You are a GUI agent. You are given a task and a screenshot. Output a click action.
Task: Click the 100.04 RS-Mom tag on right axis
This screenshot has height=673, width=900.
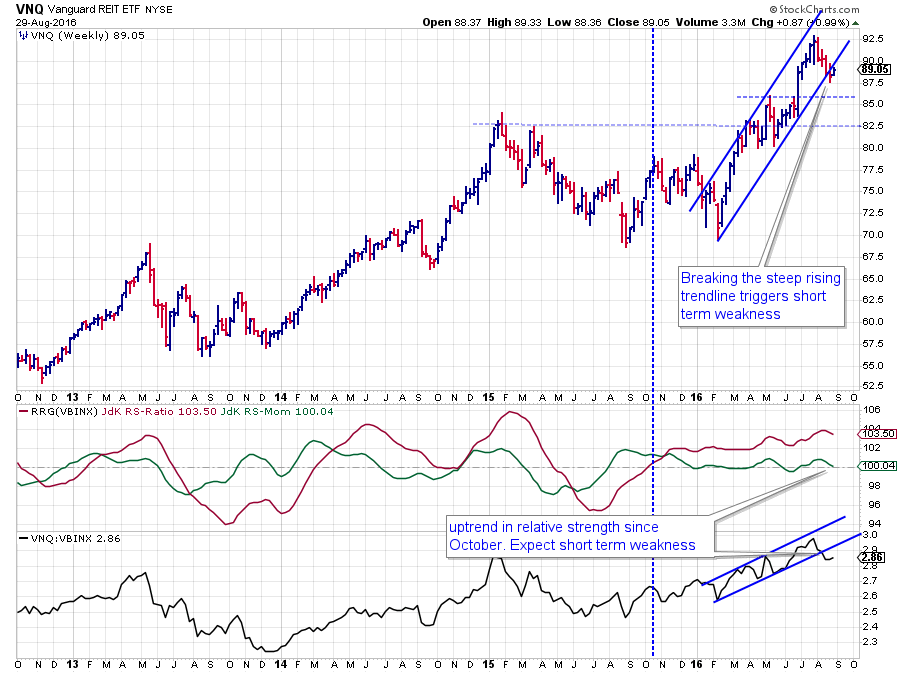(x=877, y=466)
